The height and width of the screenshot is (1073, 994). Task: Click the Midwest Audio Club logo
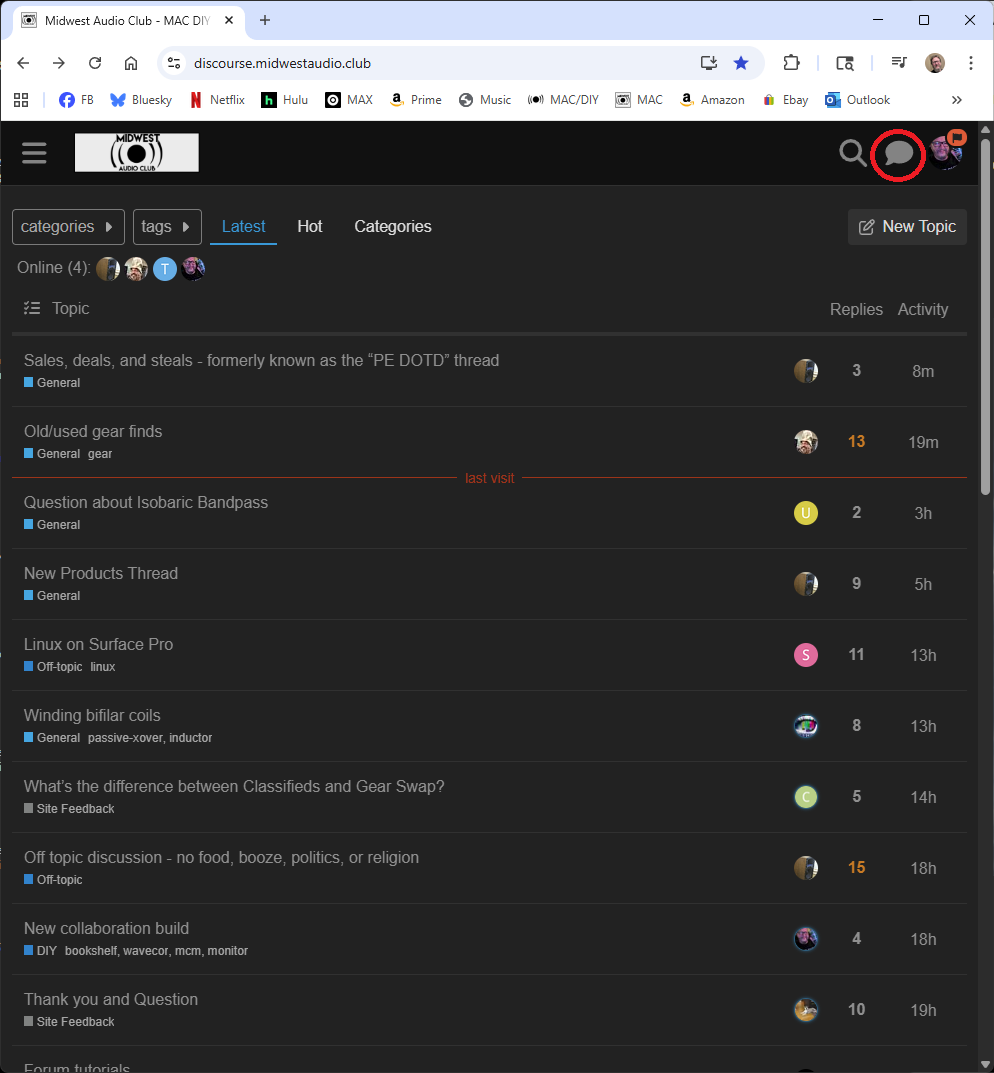[136, 153]
